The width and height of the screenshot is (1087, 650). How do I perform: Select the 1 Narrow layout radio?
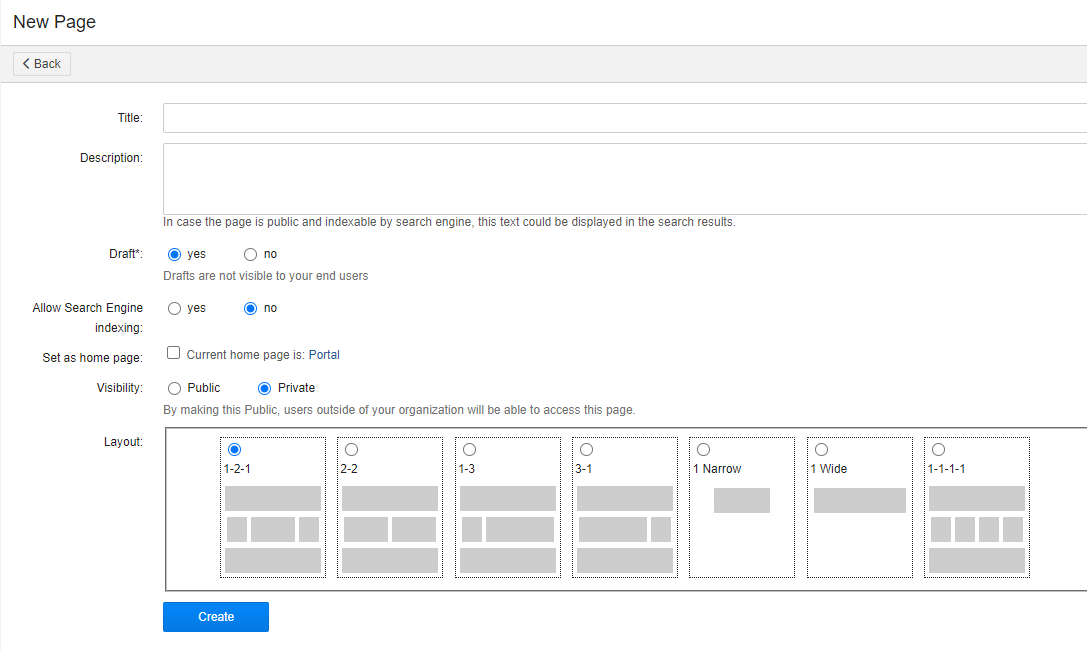pos(704,450)
